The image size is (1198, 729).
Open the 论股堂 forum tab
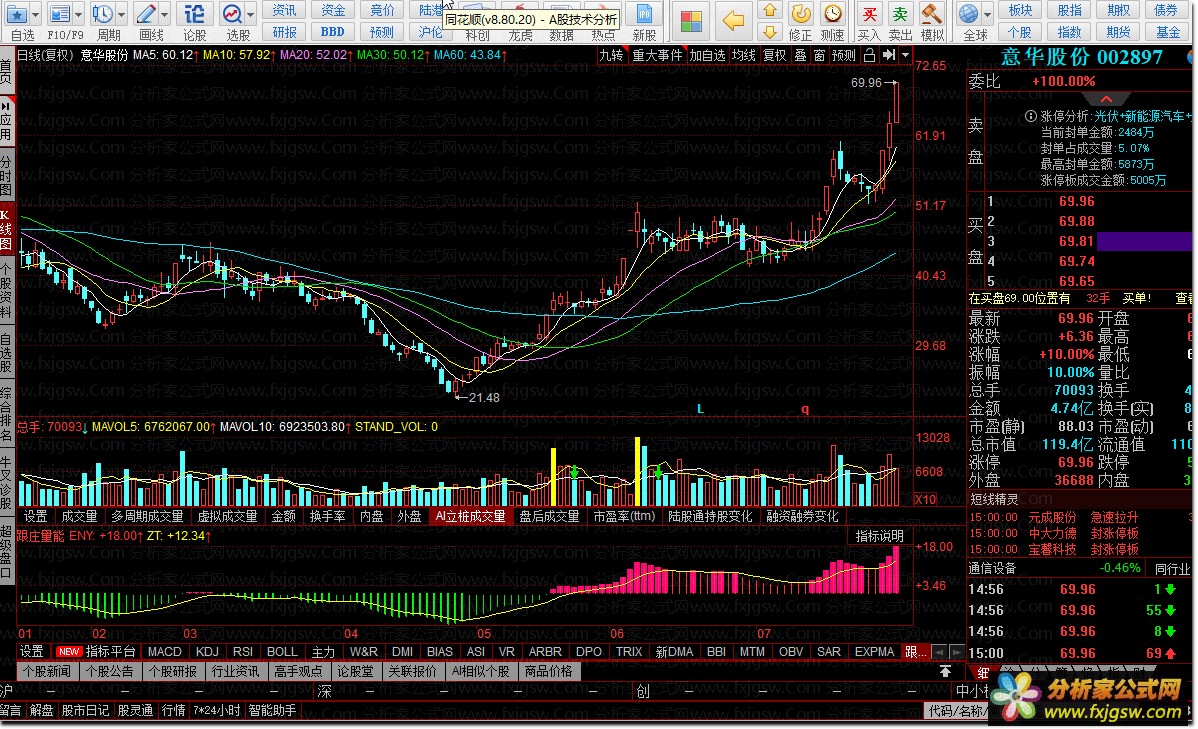tap(355, 672)
